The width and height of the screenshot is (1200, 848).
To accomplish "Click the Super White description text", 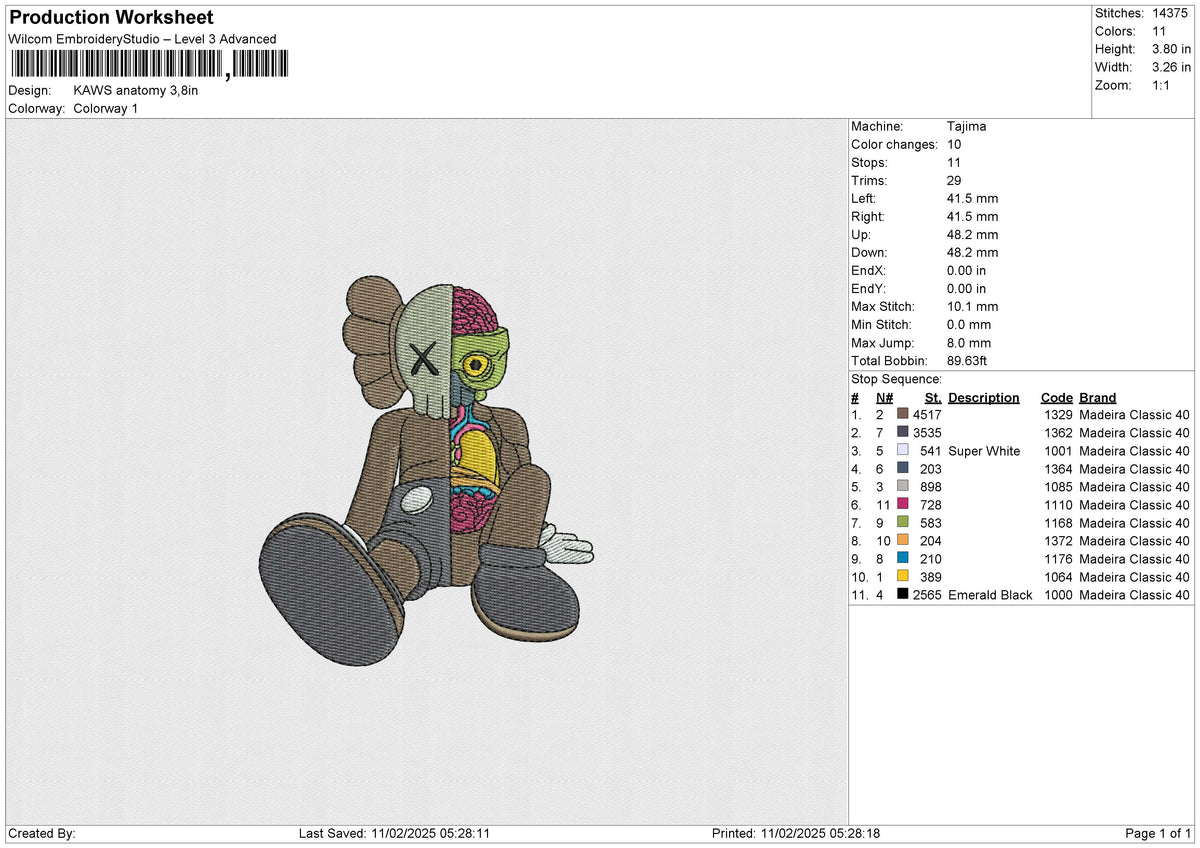I will pyautogui.click(x=984, y=451).
